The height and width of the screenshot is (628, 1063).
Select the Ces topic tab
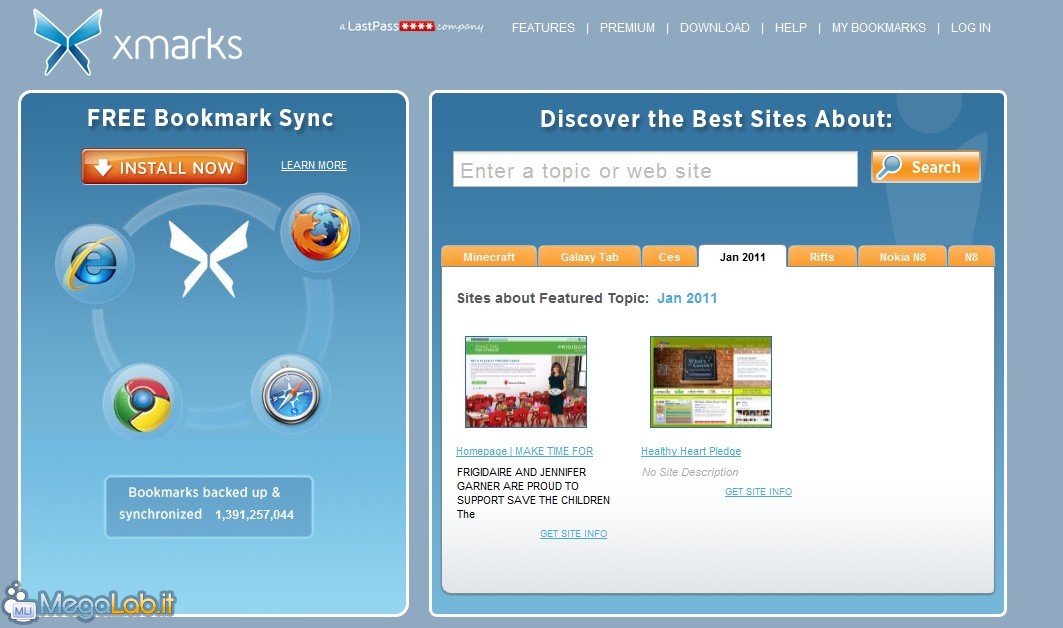pos(669,256)
